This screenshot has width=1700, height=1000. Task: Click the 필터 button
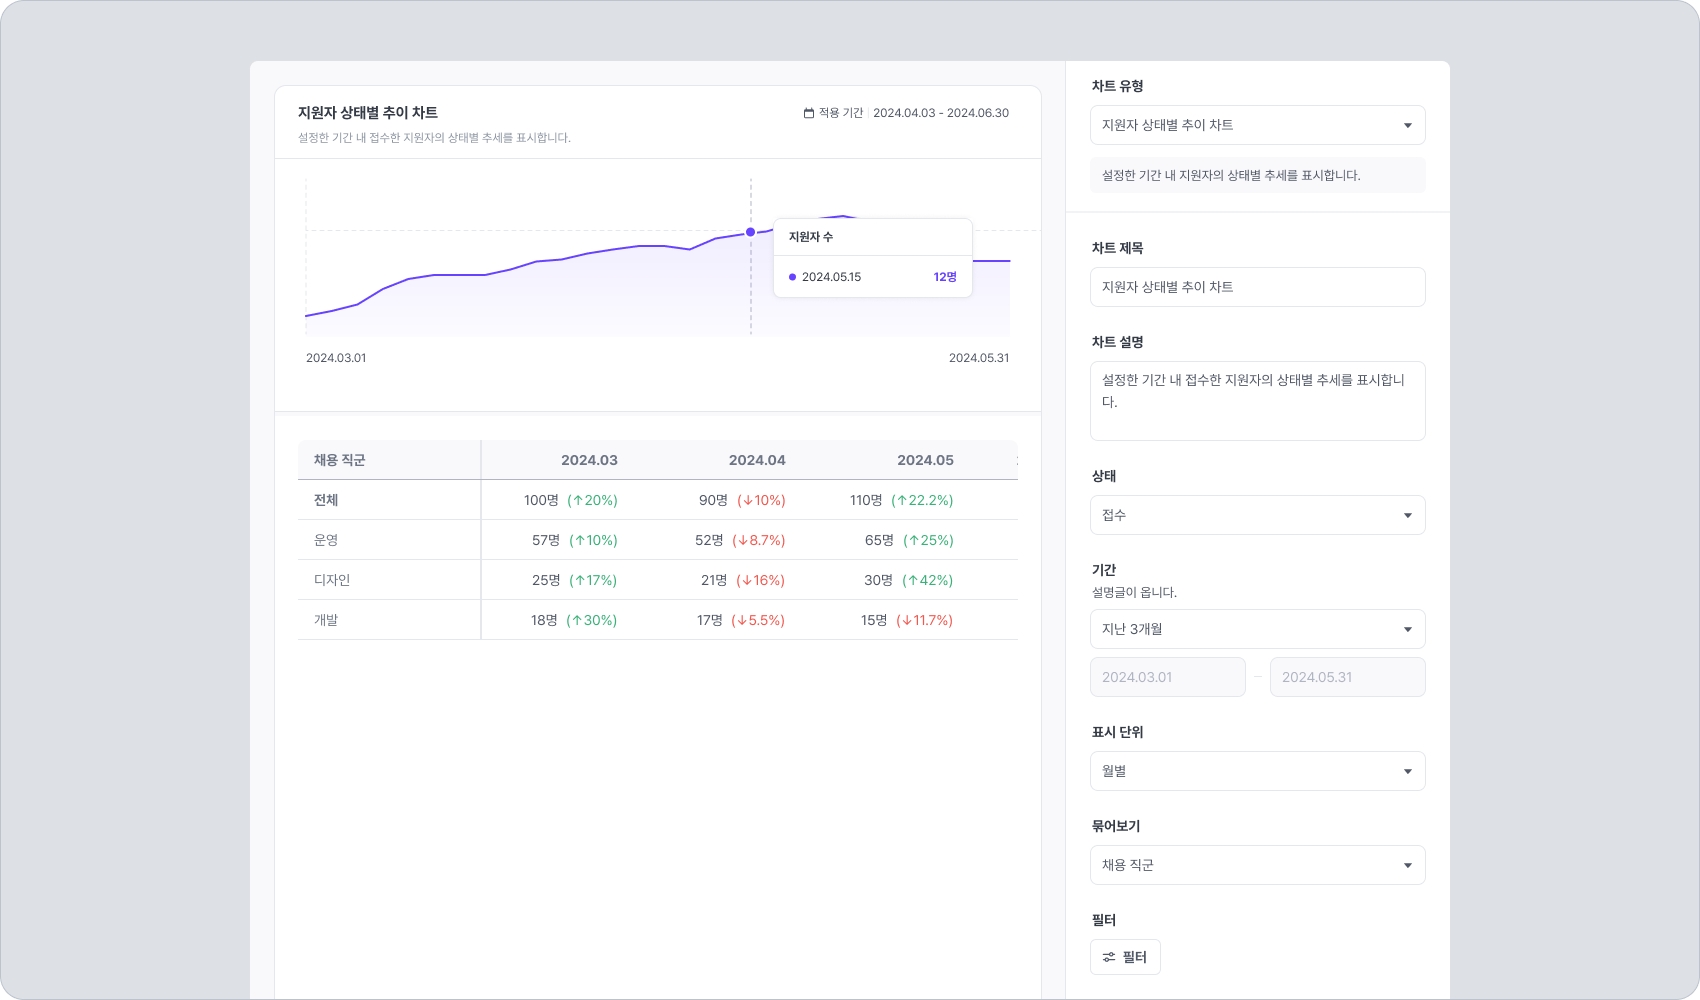click(x=1125, y=957)
